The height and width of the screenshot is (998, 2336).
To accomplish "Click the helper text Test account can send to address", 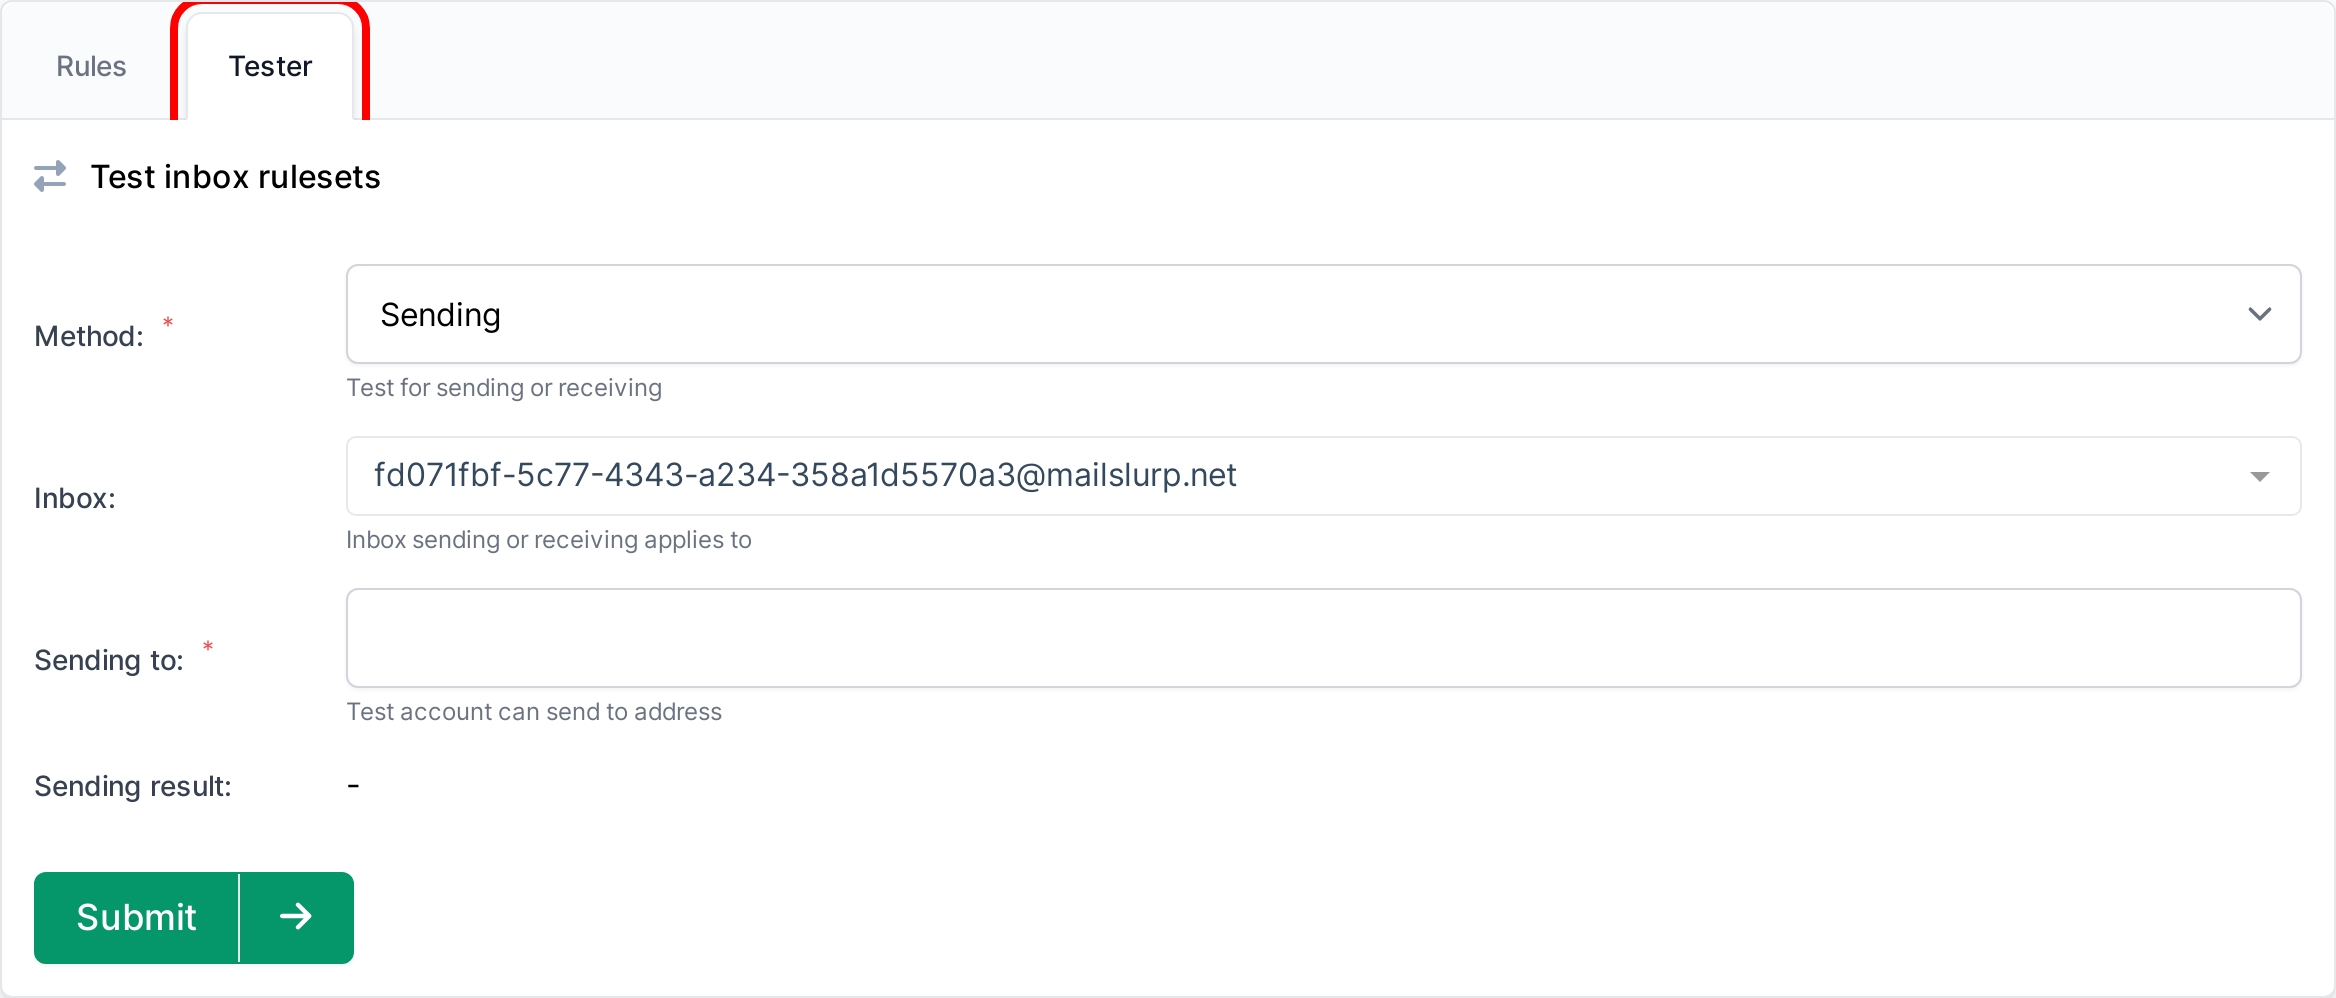I will point(534,711).
